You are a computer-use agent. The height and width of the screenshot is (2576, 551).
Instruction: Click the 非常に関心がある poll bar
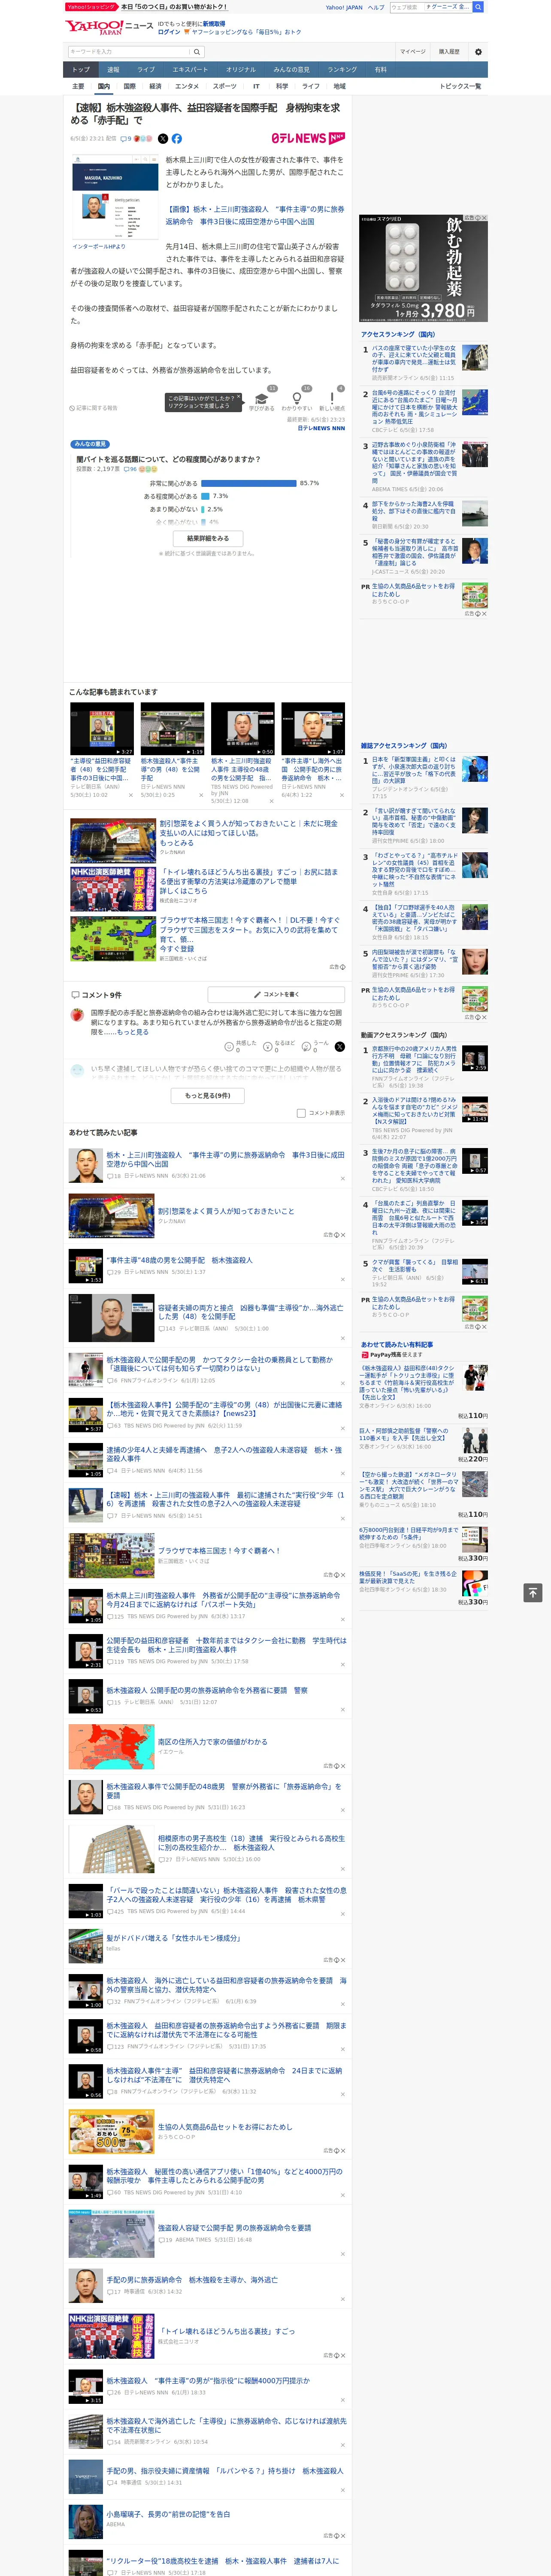248,483
